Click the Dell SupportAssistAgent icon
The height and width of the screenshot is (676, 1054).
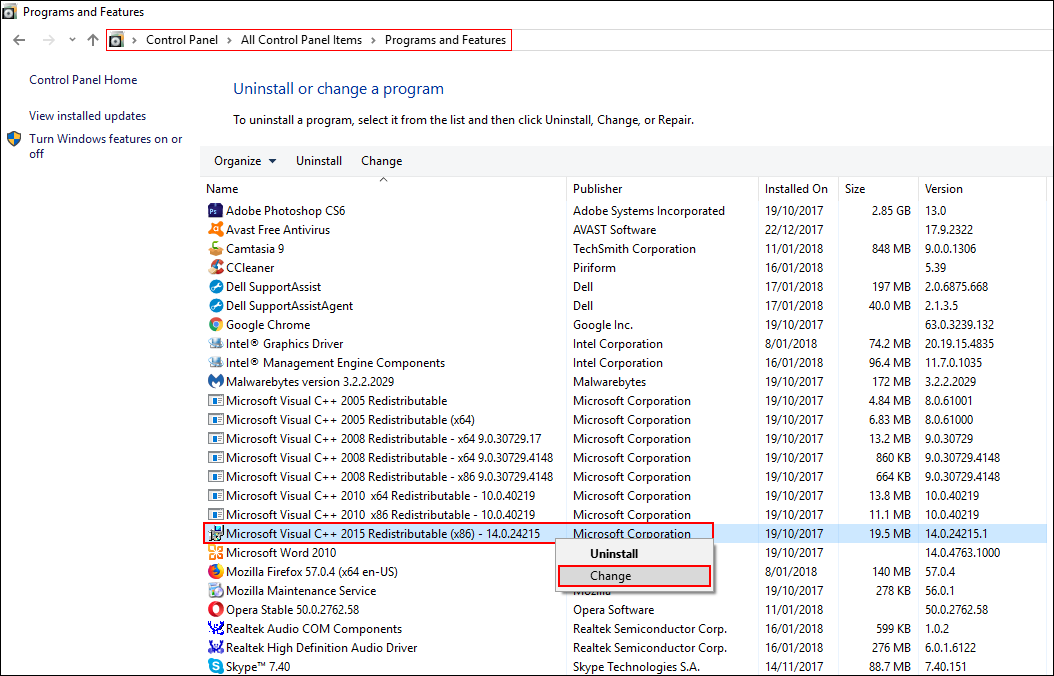click(x=215, y=305)
